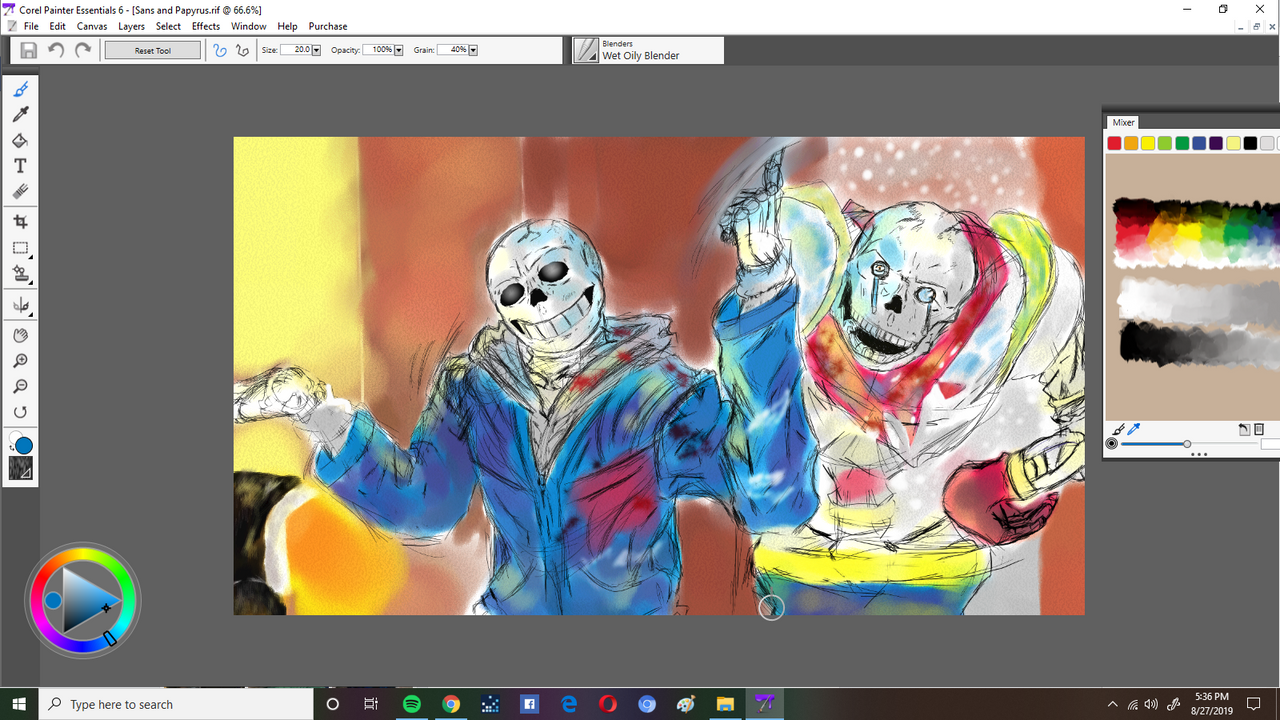Open Spotify from the taskbar
The image size is (1280, 720).
coord(412,704)
